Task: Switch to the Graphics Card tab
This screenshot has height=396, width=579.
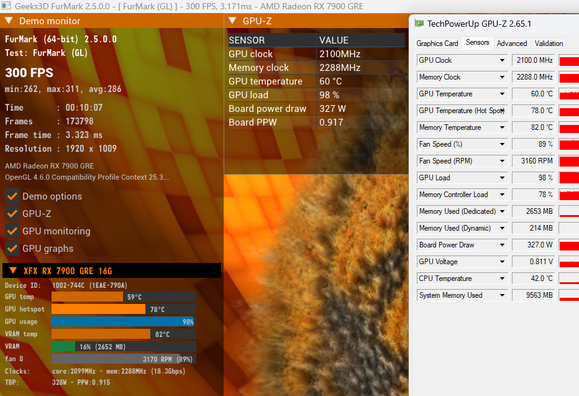Action: point(437,43)
